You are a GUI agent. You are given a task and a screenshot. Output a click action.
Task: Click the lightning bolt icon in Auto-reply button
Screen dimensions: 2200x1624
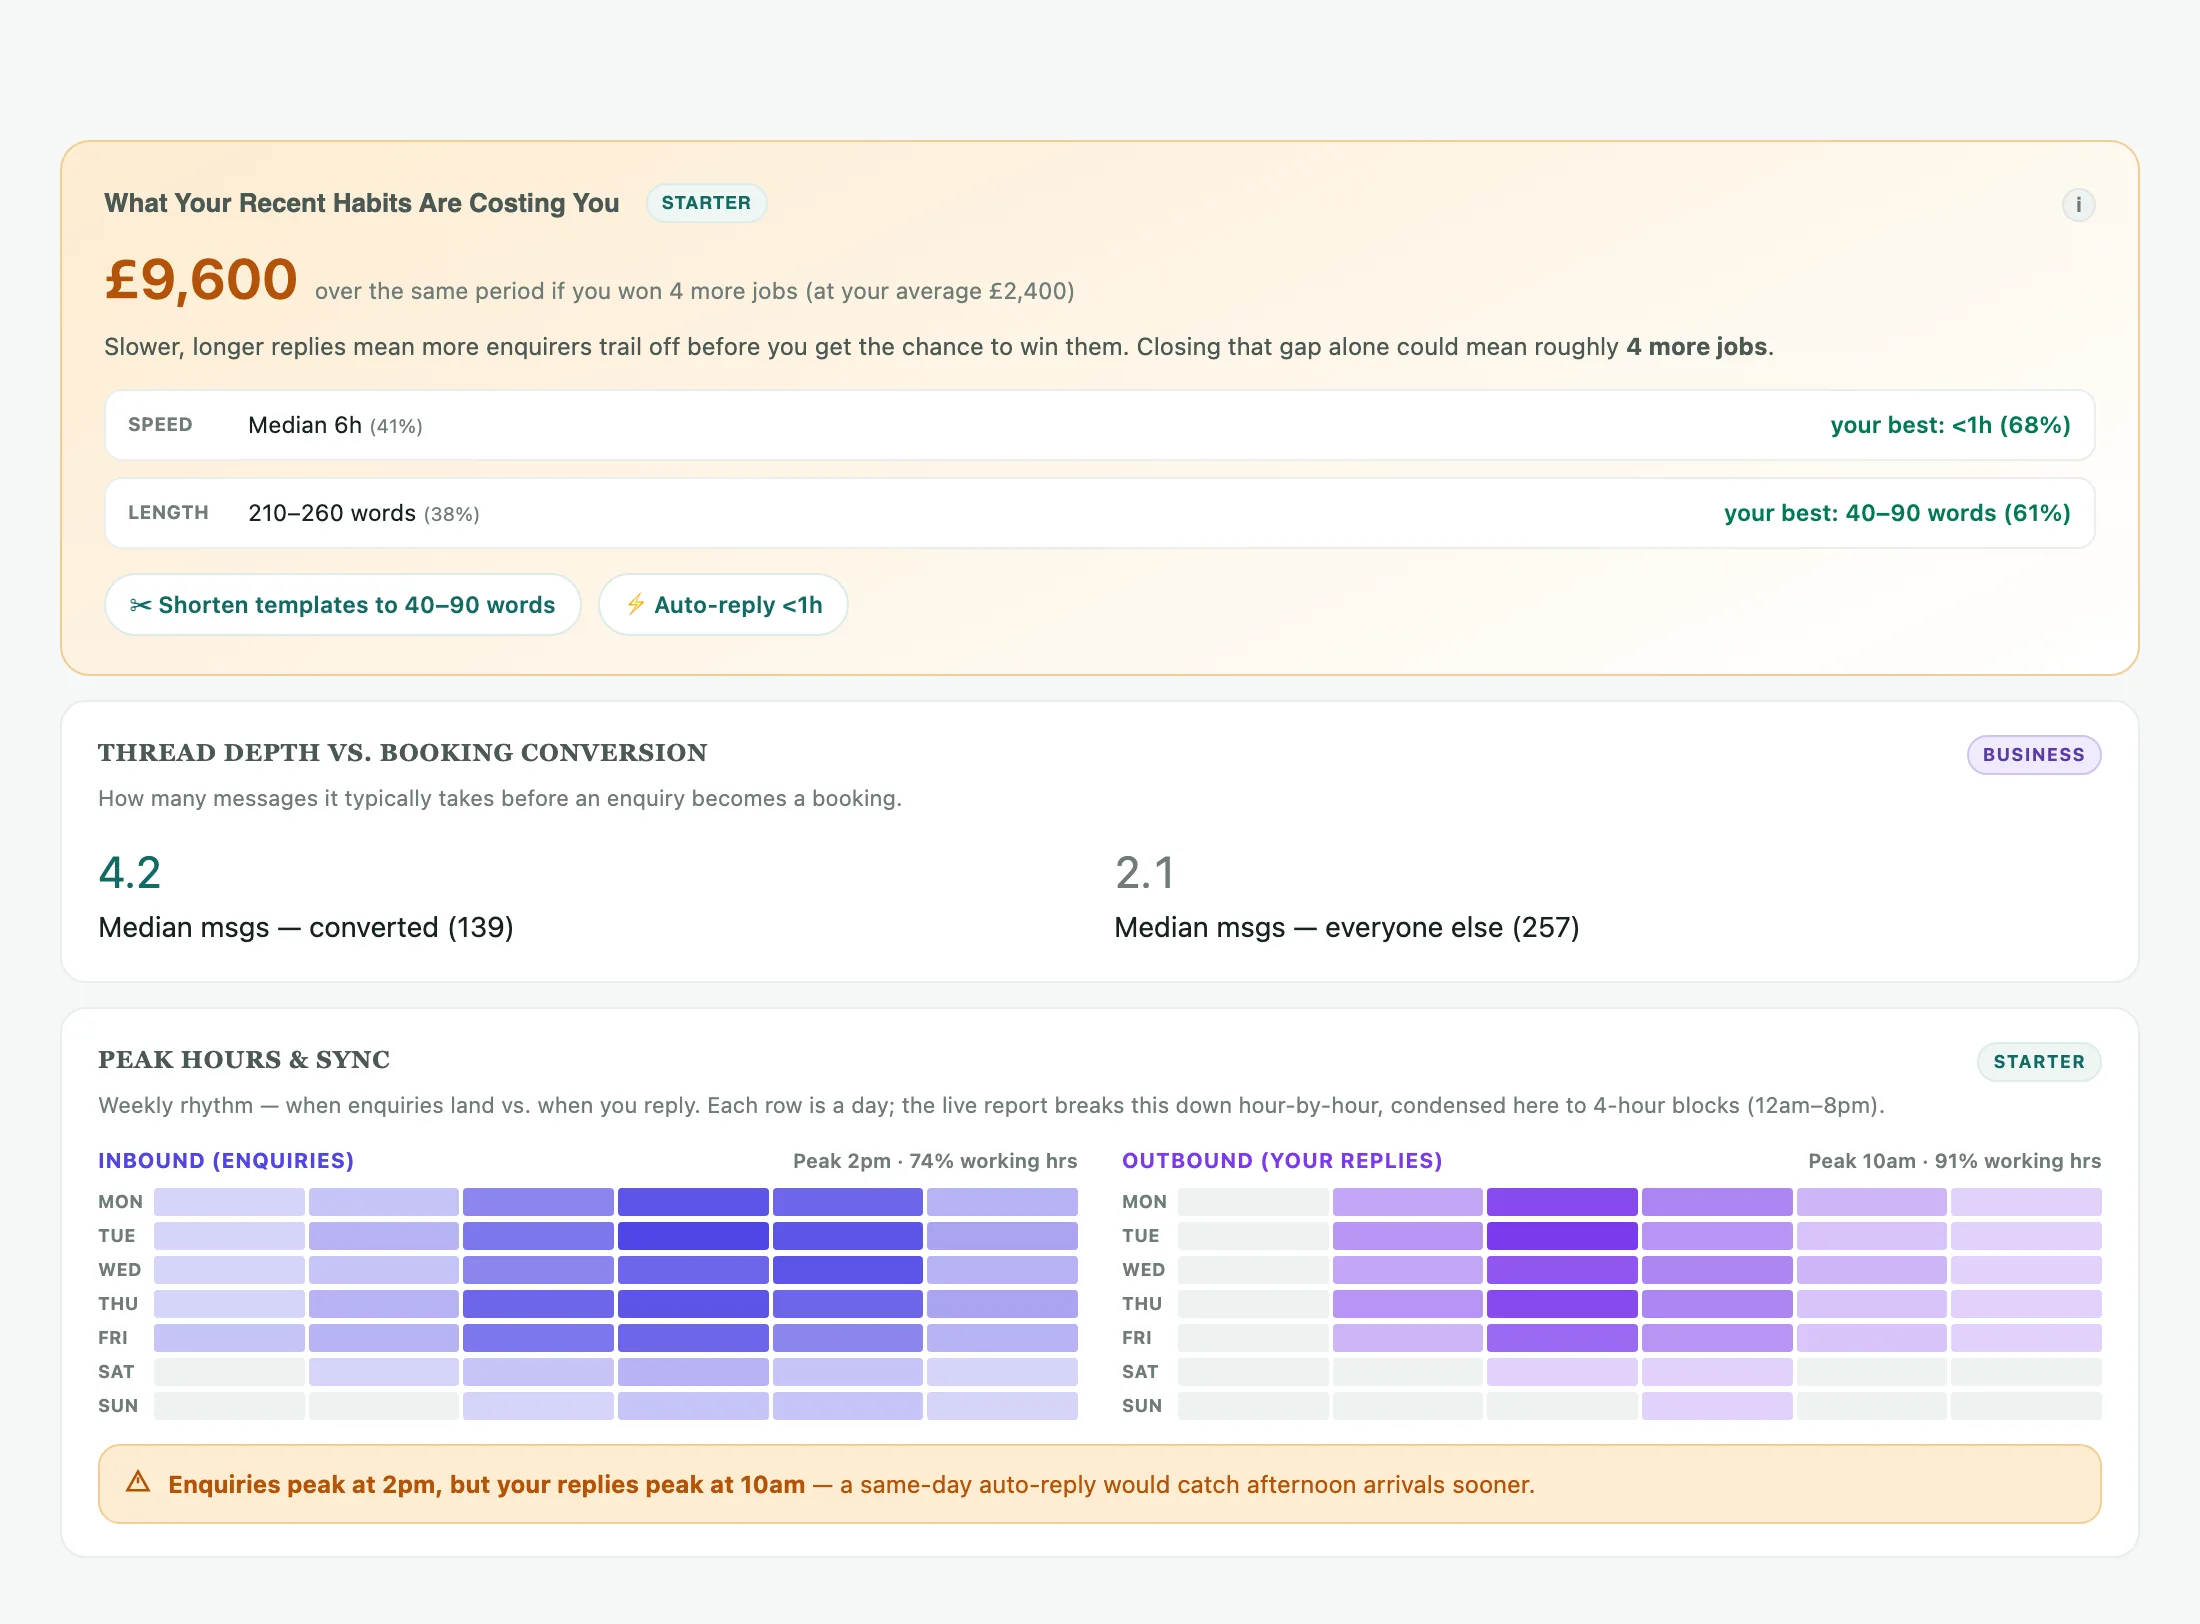[635, 604]
